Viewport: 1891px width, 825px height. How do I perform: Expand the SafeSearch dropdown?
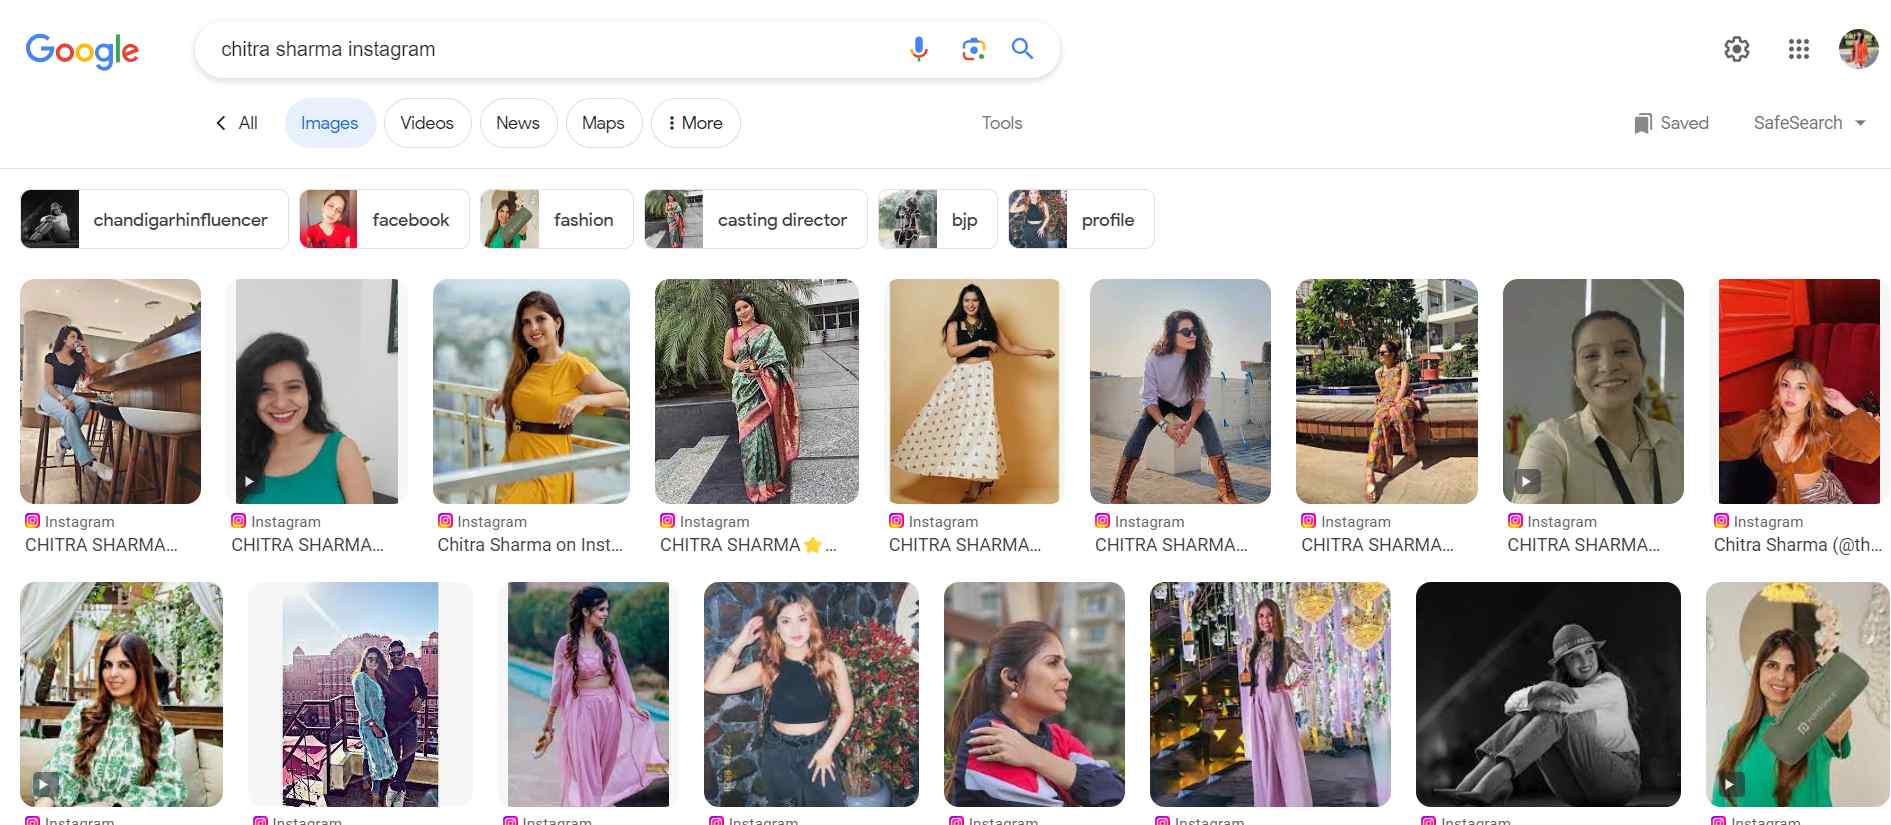click(1810, 123)
